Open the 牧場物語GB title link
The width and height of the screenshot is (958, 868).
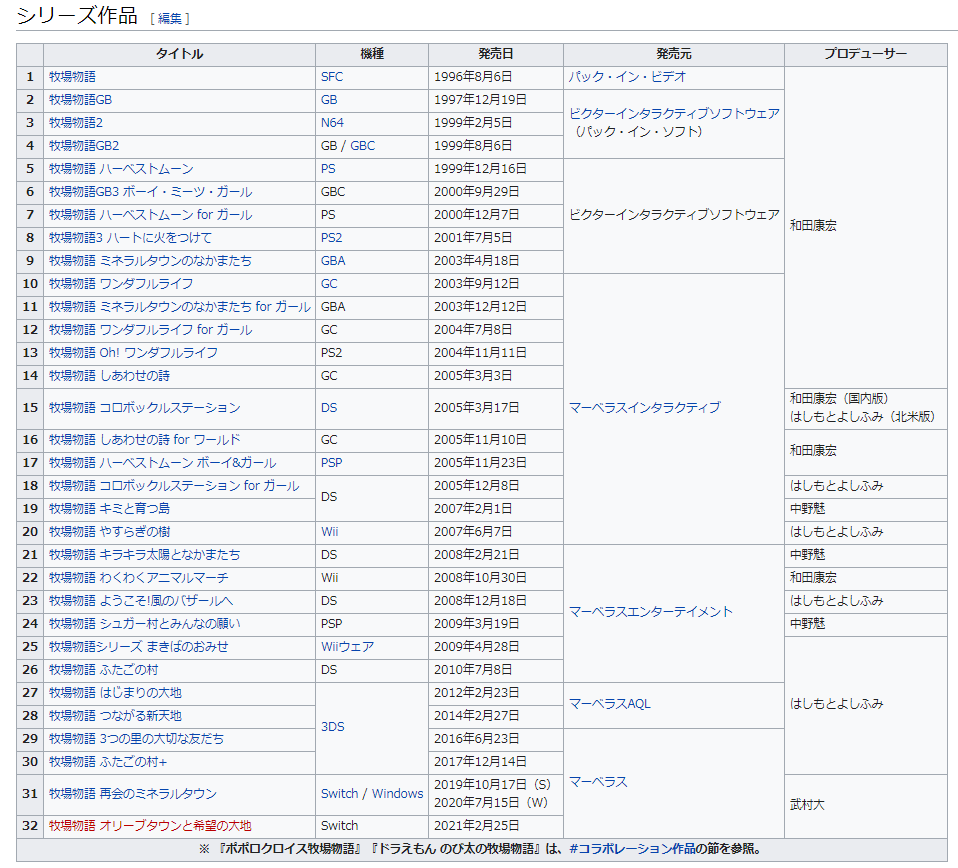tap(80, 100)
